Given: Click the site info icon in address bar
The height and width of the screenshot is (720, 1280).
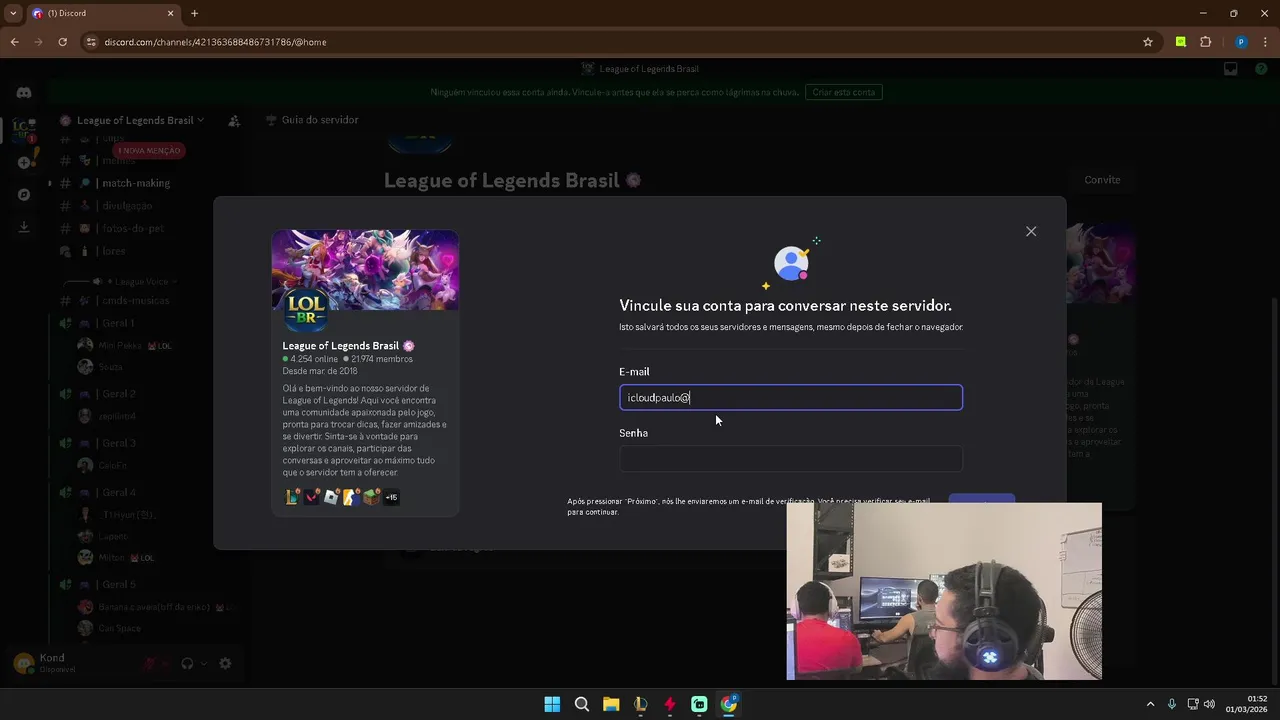Looking at the screenshot, I should 91,42.
